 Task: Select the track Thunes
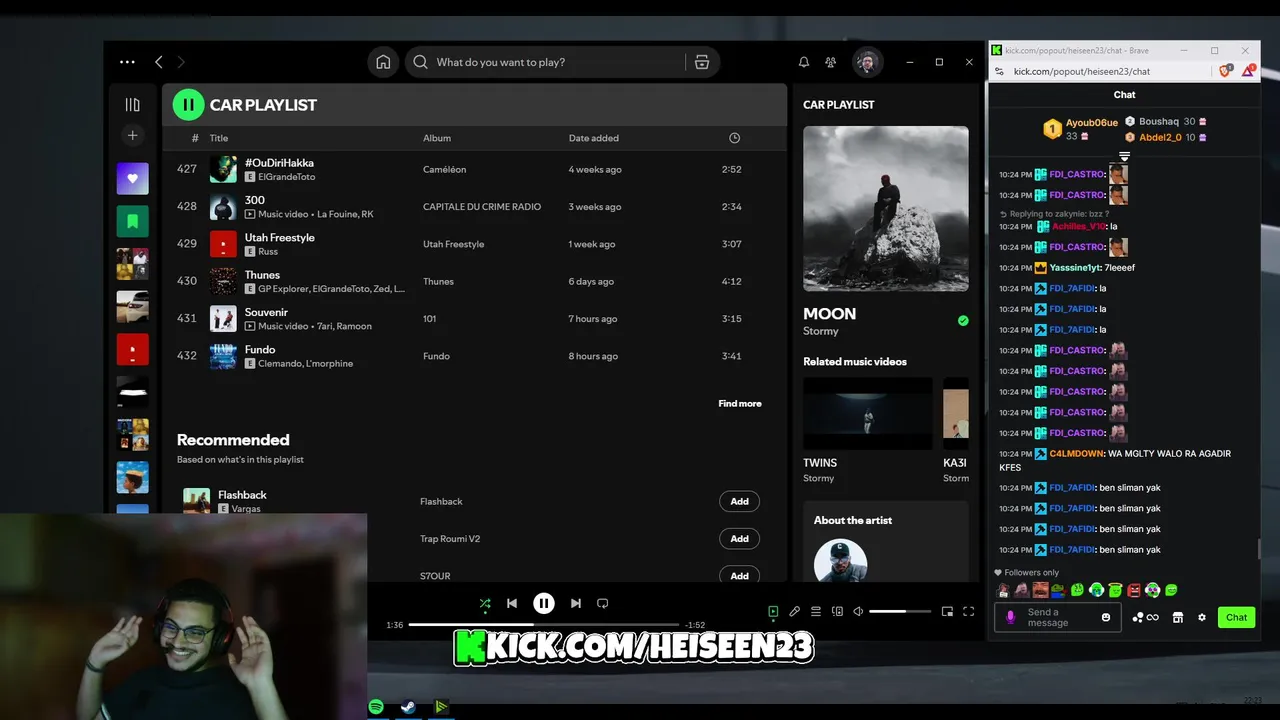[262, 275]
